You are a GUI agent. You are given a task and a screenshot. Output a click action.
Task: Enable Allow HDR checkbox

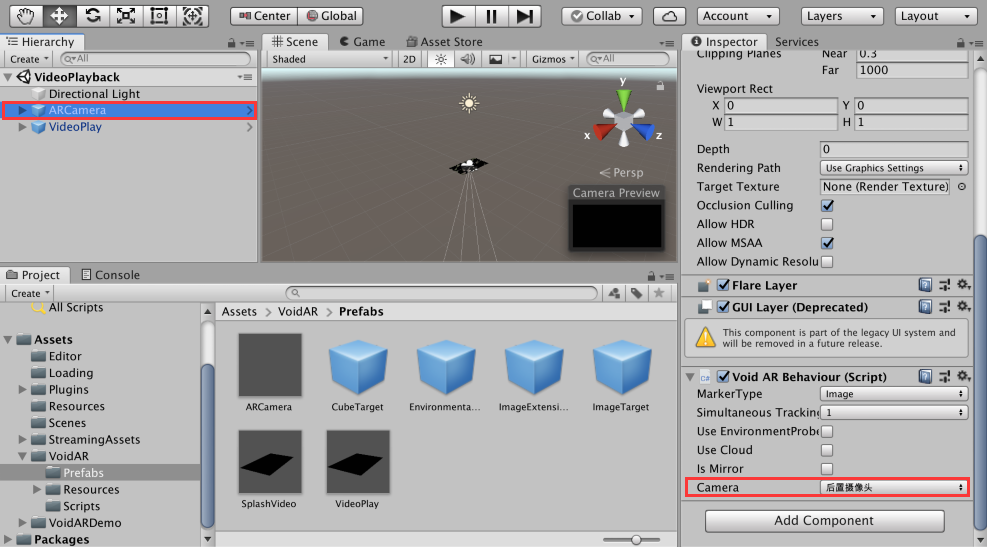pyautogui.click(x=827, y=225)
